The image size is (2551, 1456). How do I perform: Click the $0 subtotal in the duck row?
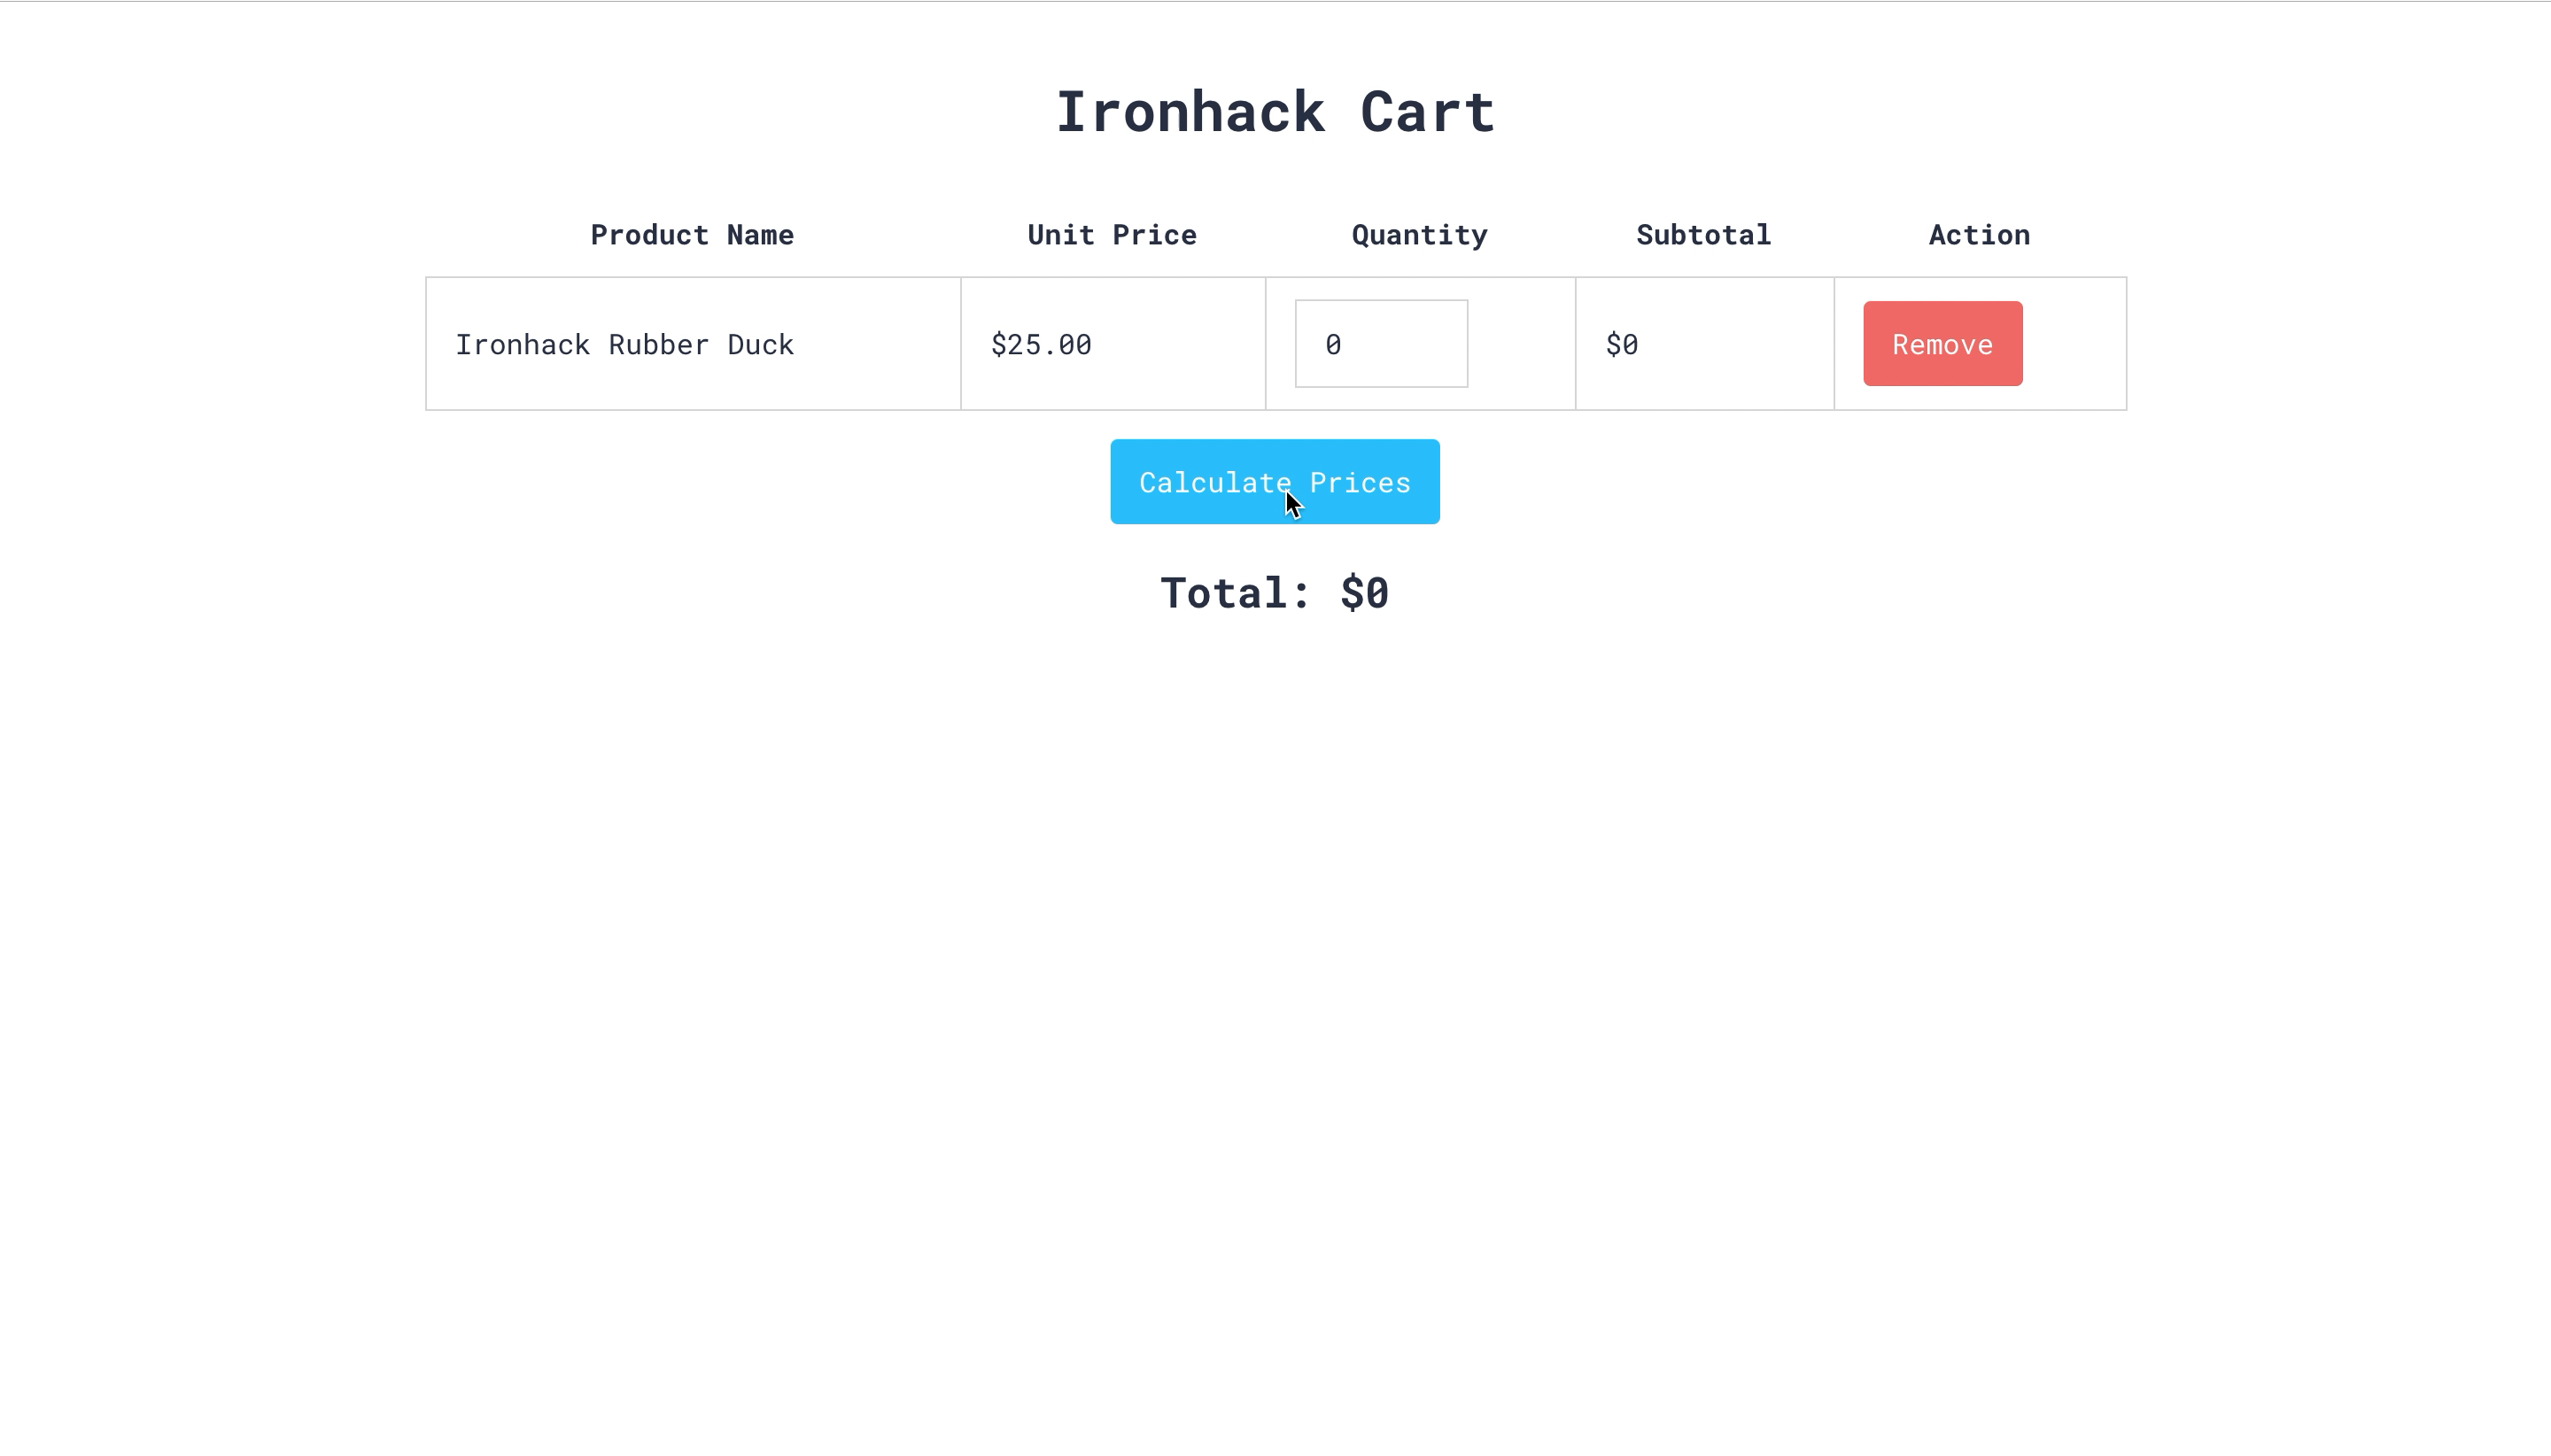(1621, 345)
